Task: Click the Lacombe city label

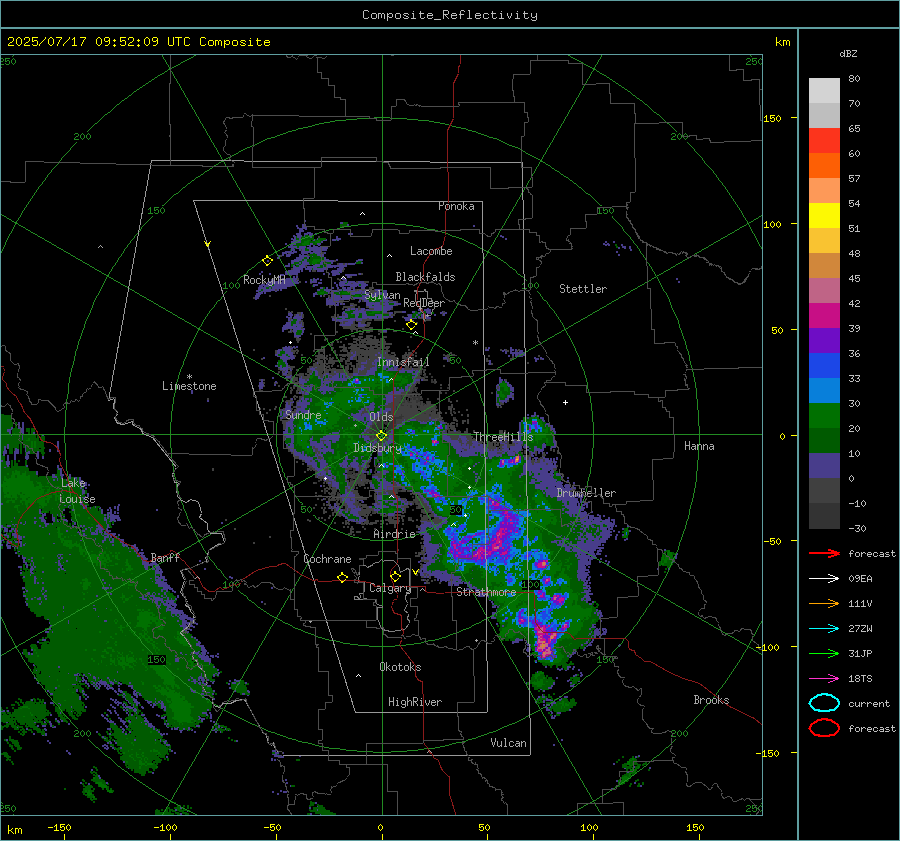Action: tap(431, 251)
